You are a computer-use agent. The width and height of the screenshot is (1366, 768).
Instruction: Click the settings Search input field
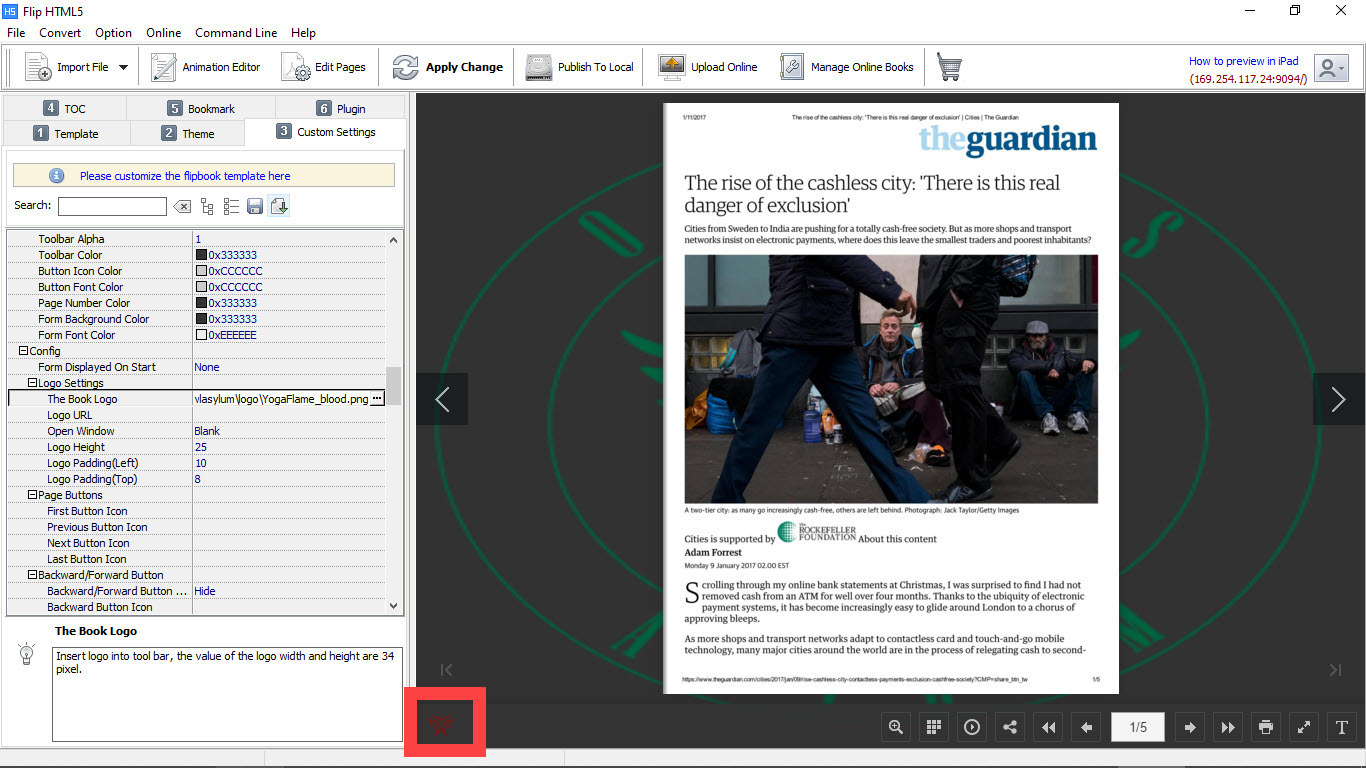point(112,206)
